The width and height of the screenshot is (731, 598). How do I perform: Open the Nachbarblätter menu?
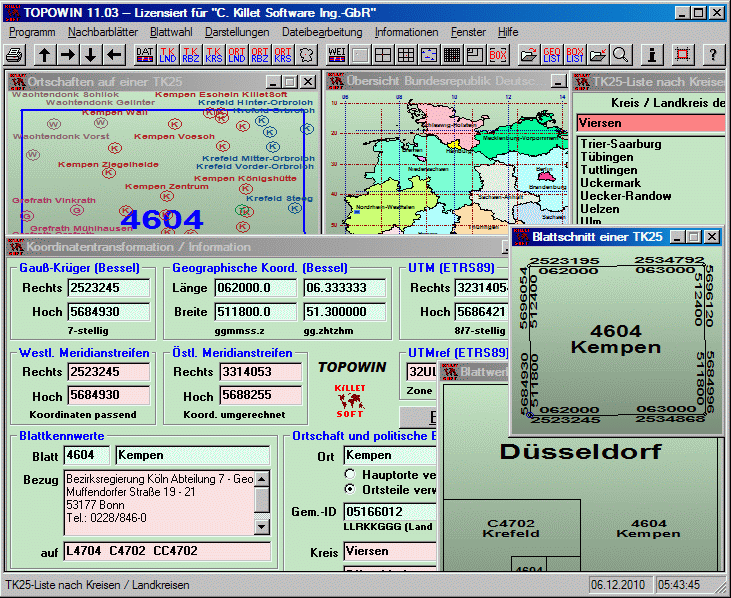(x=103, y=32)
